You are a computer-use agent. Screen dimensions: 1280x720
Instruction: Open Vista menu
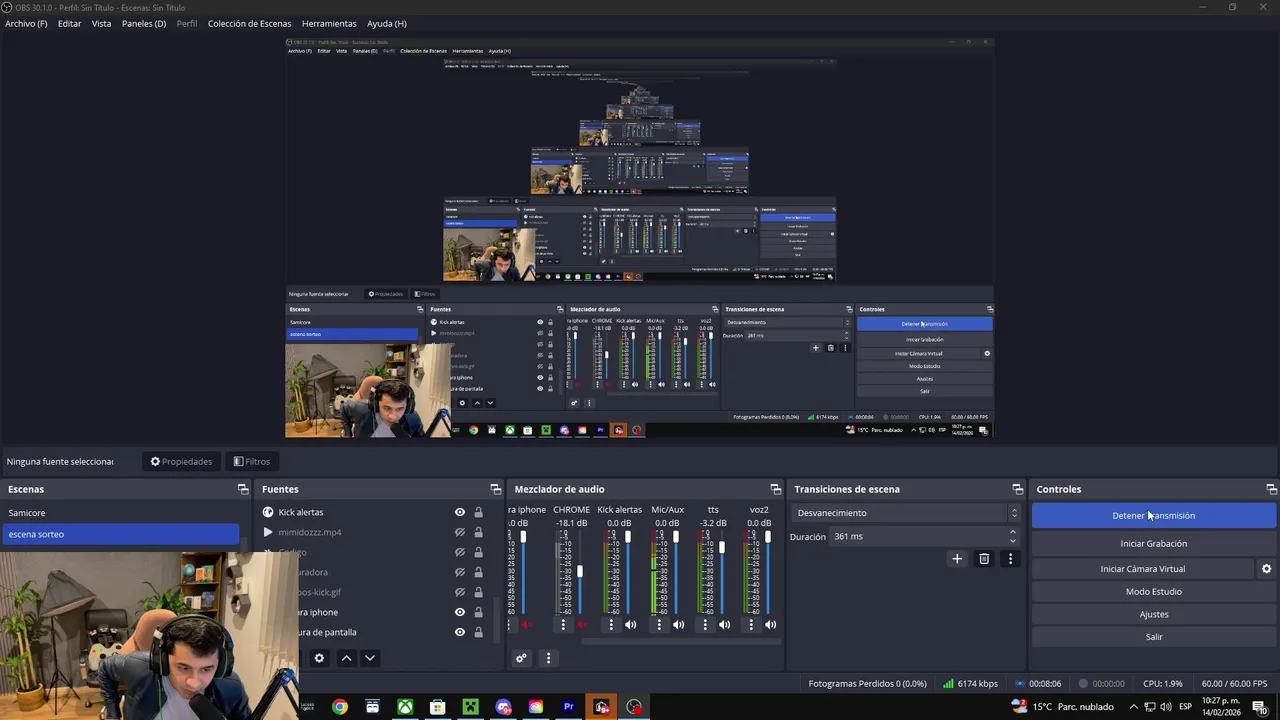tap(101, 23)
